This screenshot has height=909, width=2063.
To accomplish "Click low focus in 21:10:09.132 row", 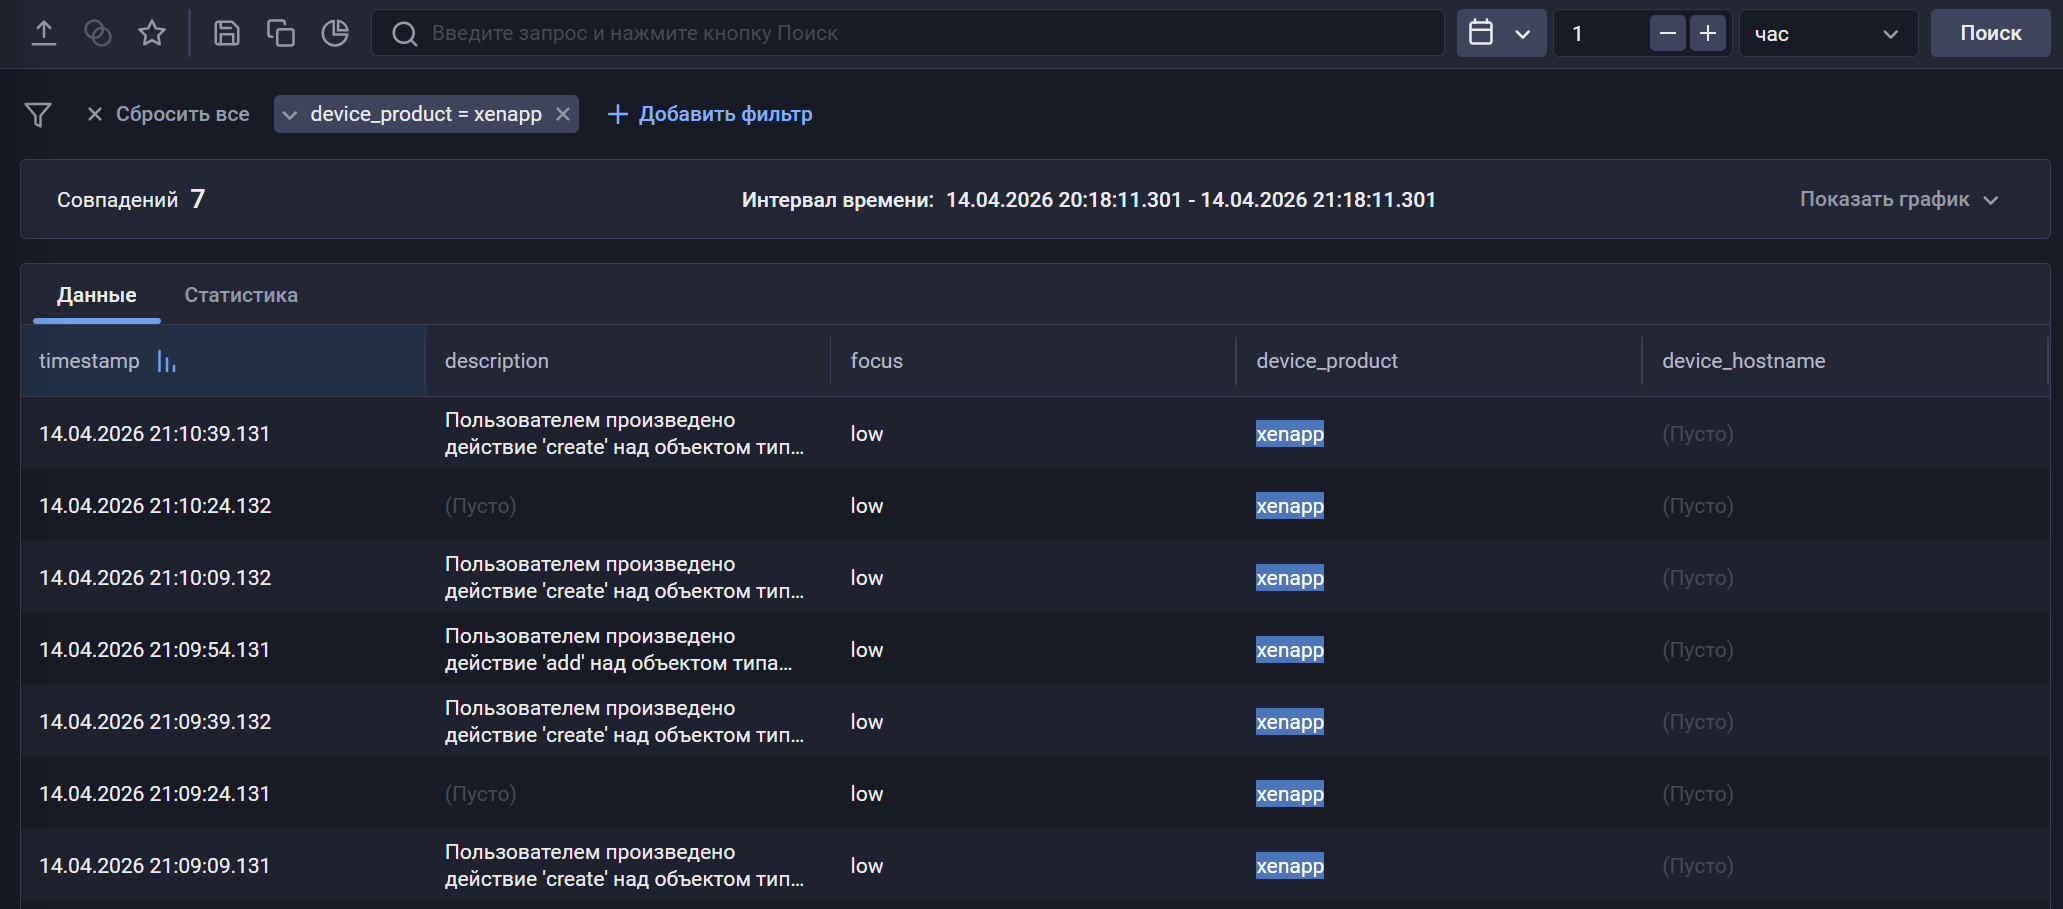I will pos(867,578).
